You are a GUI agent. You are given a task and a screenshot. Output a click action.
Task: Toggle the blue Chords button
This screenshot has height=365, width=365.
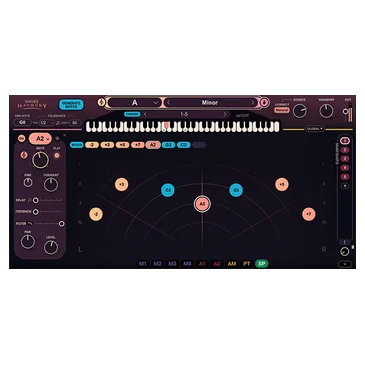(x=132, y=114)
